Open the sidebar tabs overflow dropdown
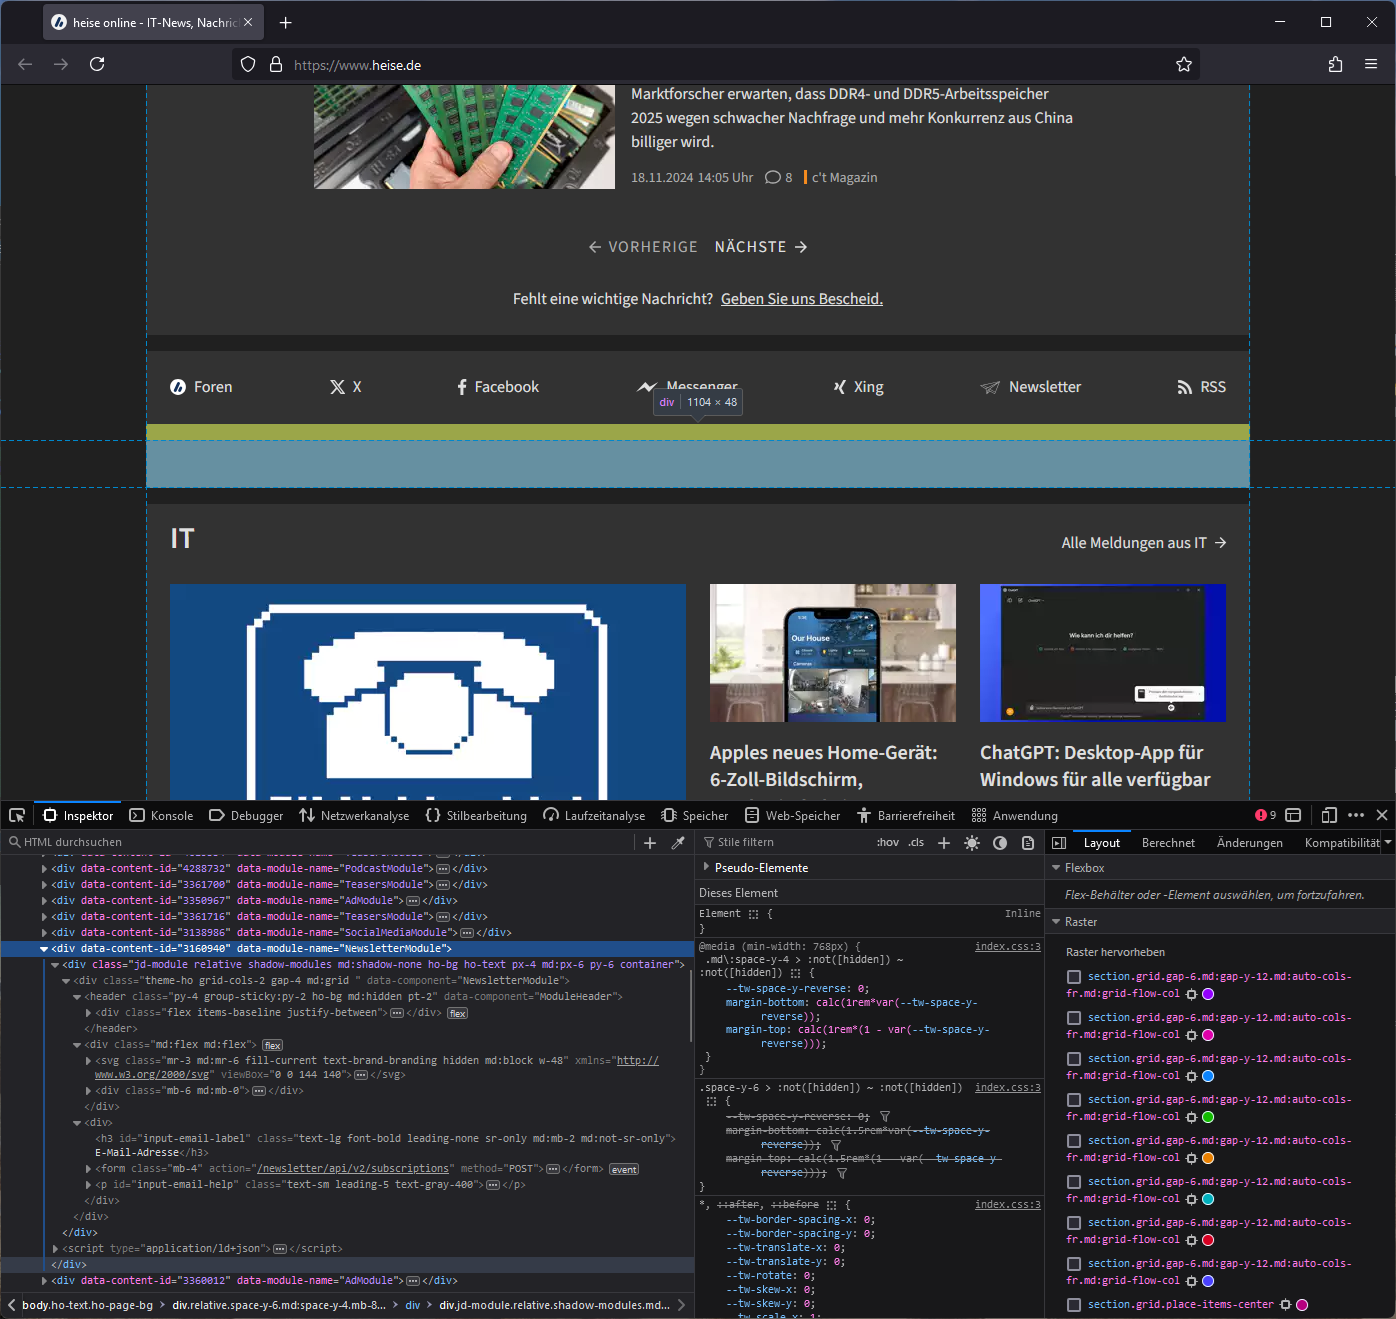 click(1388, 843)
